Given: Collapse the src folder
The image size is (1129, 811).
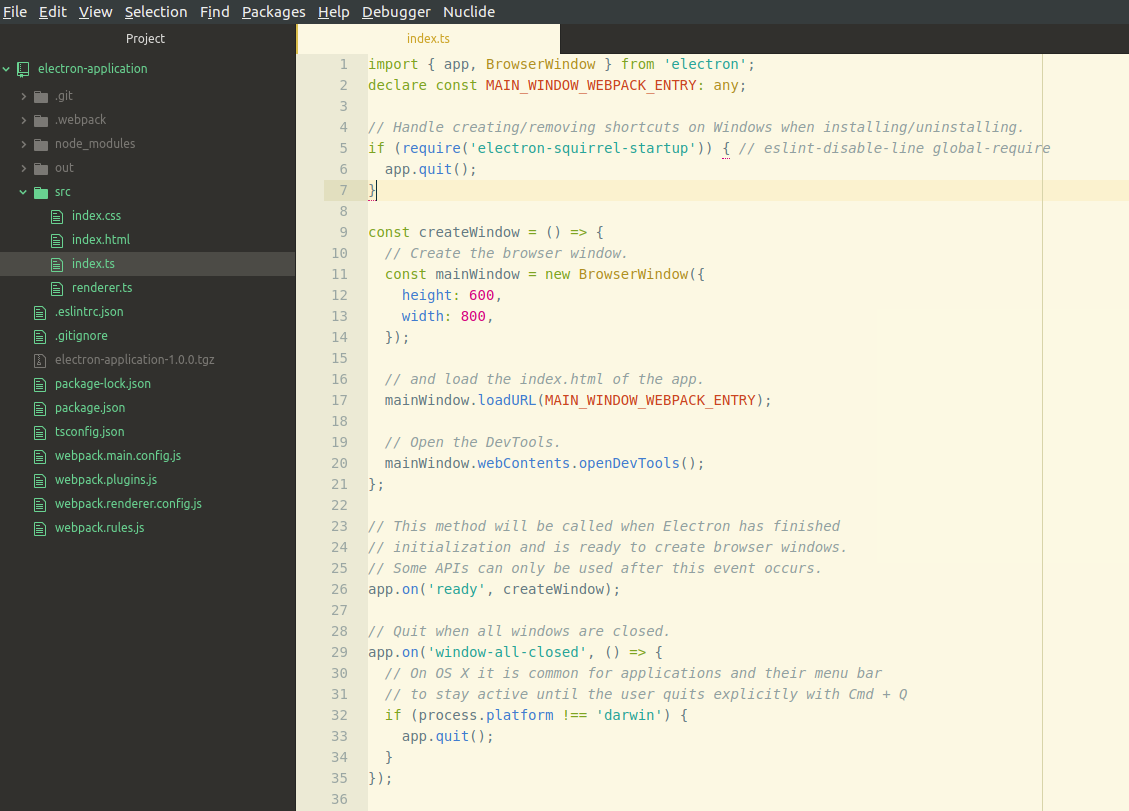Looking at the screenshot, I should click(24, 191).
